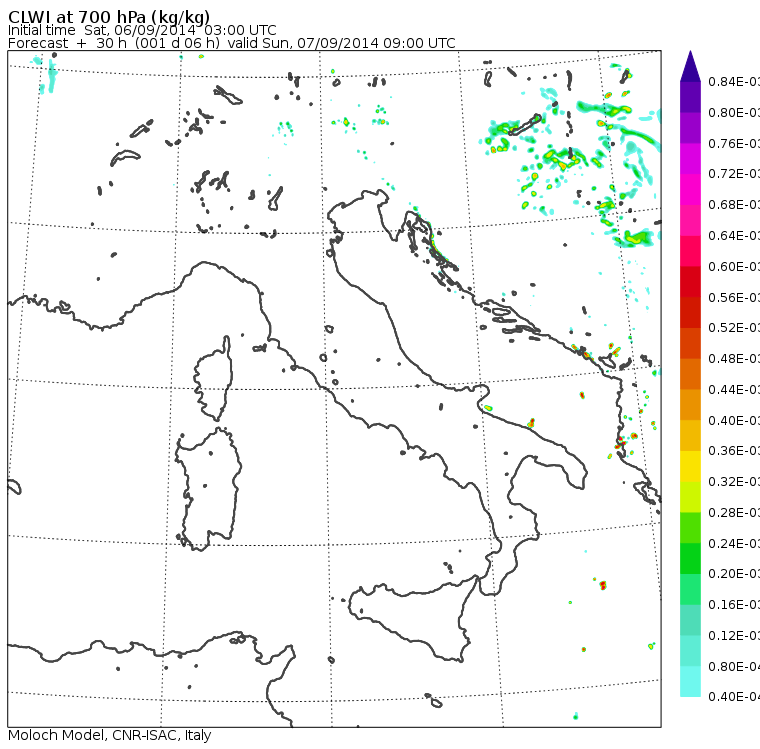Select the orange swatch between 0.40E-03 and 0.44E-03
Viewport: 760px width, 749px height.
pos(690,405)
